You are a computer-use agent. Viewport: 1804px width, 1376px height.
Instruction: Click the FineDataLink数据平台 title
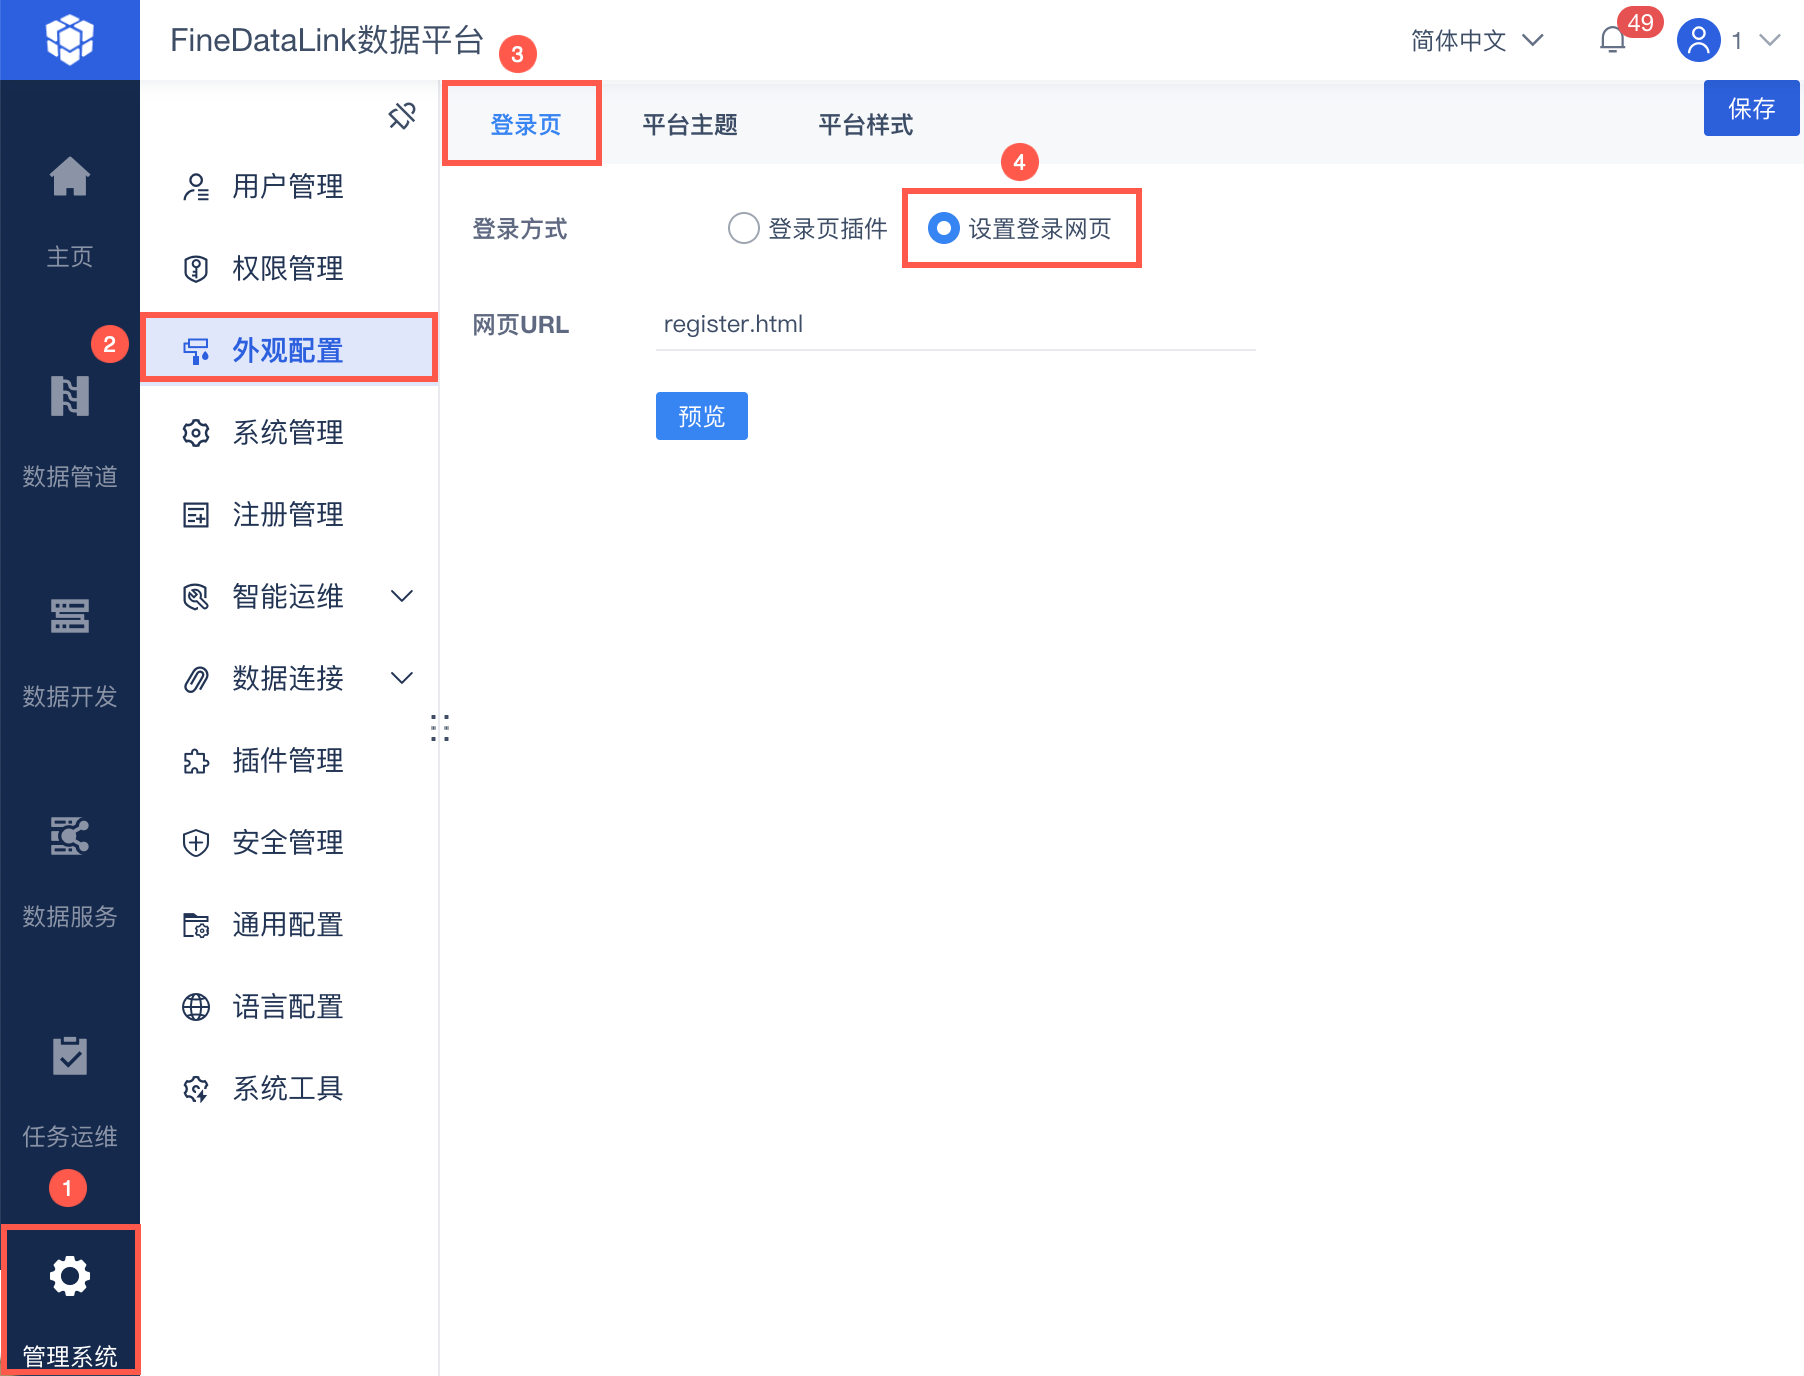tap(327, 40)
